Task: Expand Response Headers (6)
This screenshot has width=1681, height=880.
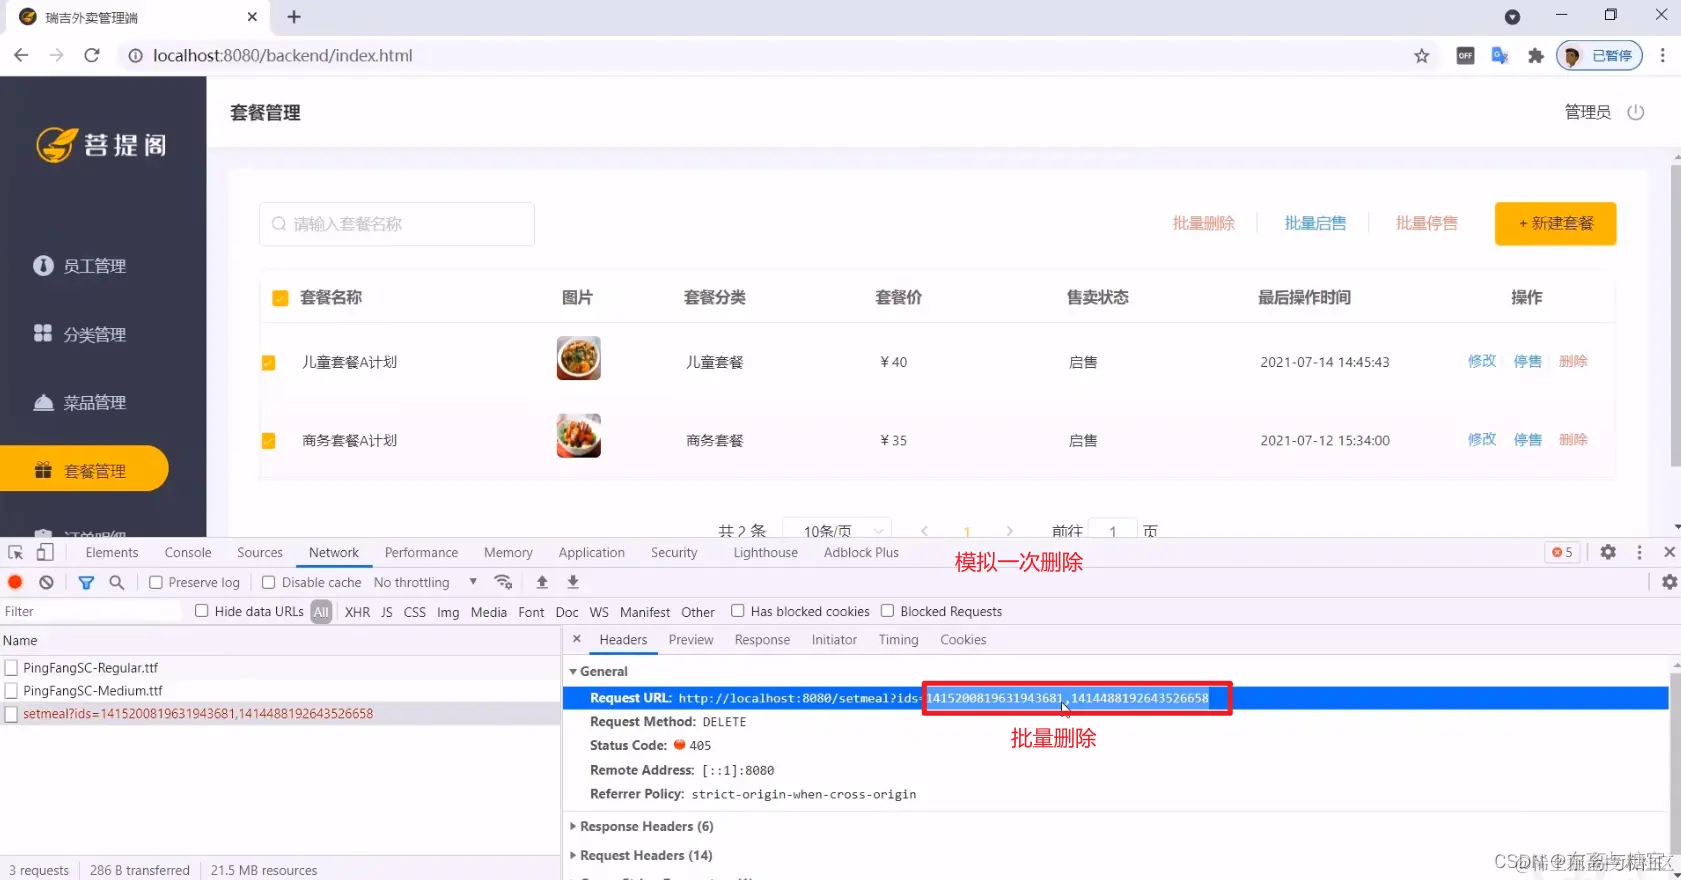Action: (641, 826)
